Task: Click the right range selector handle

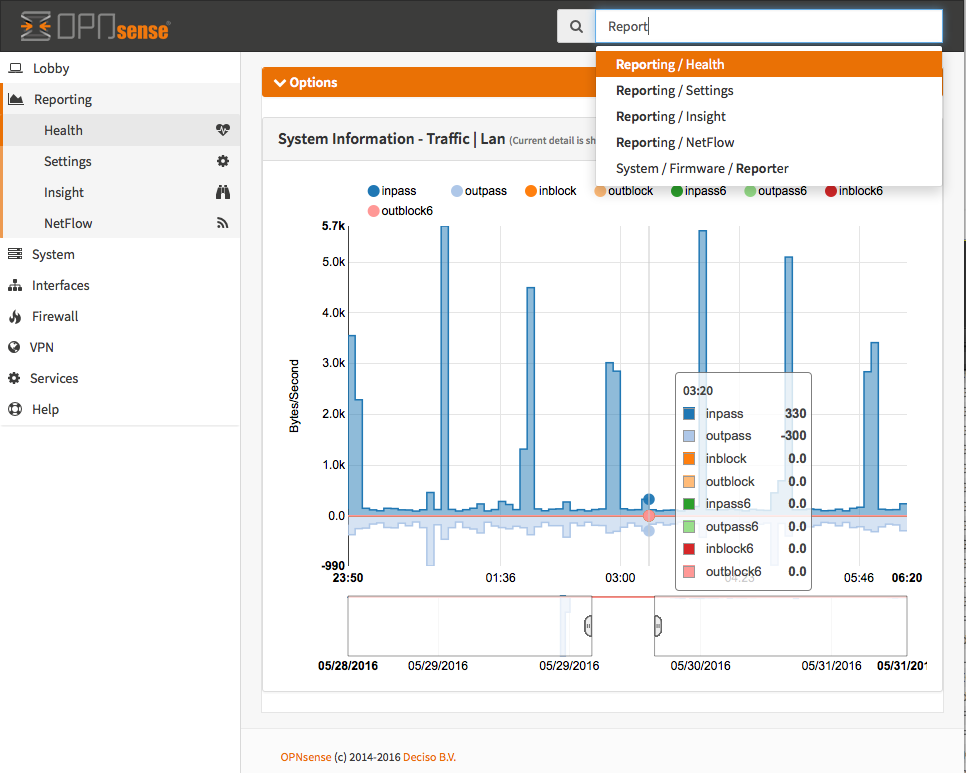Action: pyautogui.click(x=658, y=626)
